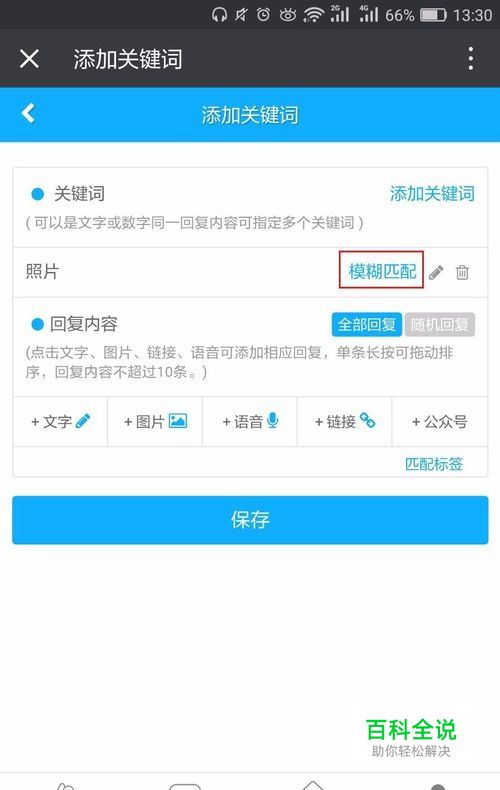Open the 匹配标签 link

pos(434,464)
